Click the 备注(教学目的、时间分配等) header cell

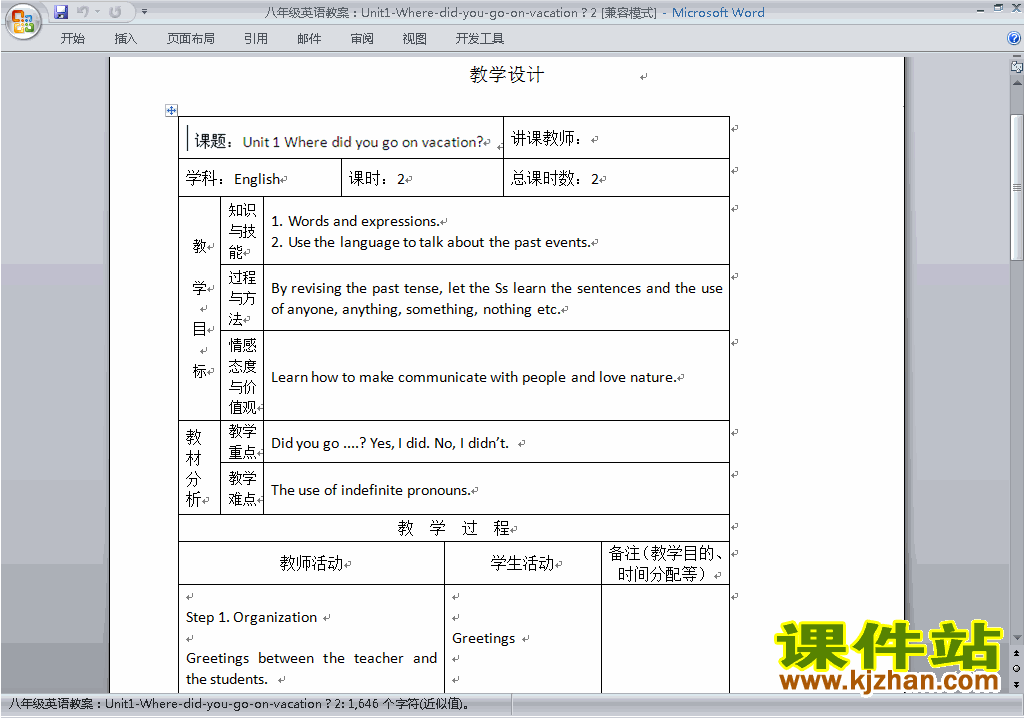click(665, 563)
